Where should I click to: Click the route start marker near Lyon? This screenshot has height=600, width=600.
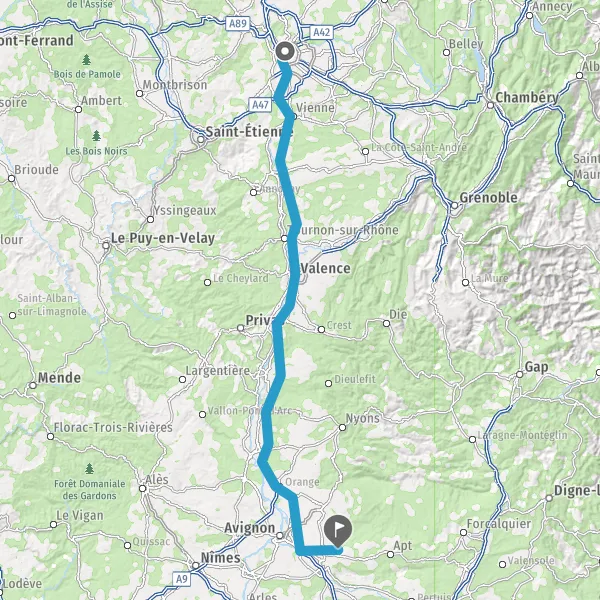tap(285, 51)
